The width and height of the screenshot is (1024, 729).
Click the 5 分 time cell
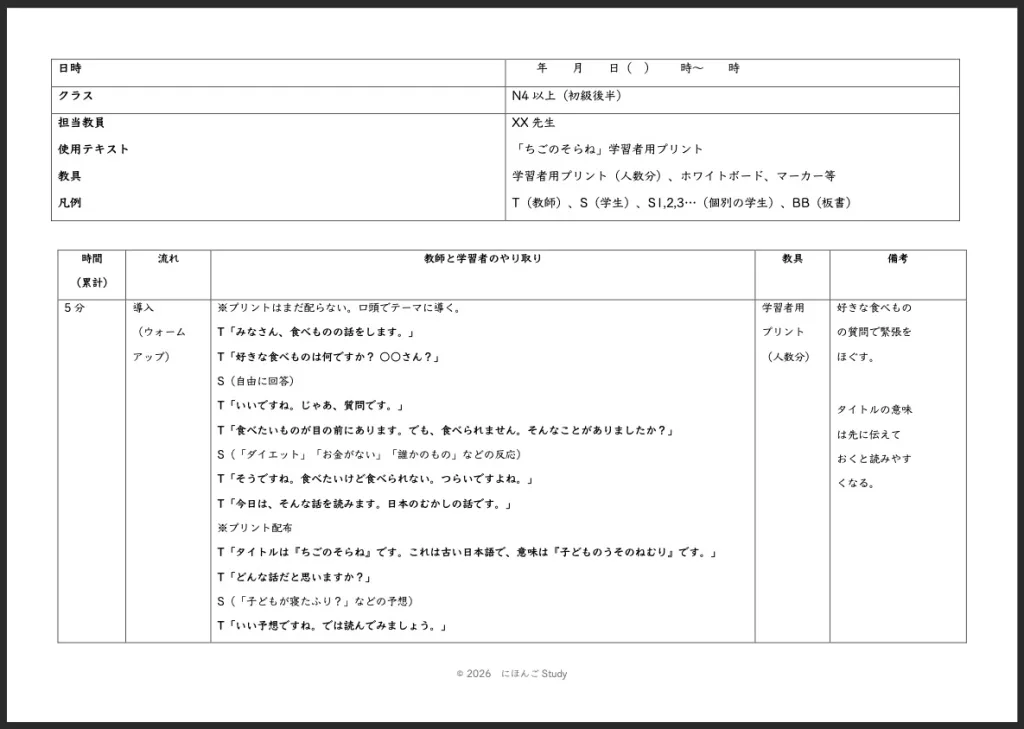coord(74,308)
